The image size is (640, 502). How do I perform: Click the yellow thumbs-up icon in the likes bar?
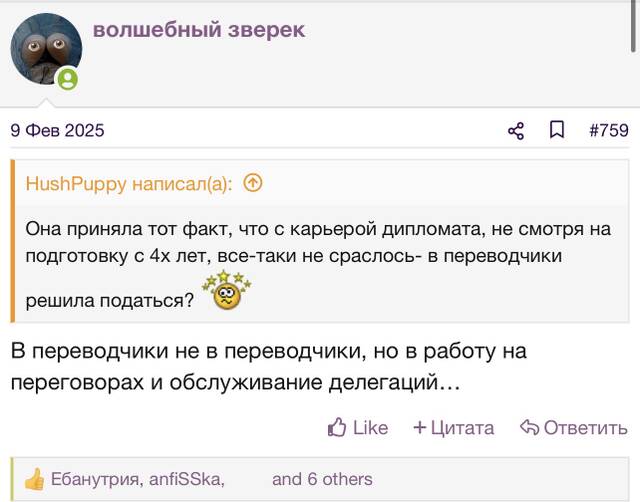(35, 479)
